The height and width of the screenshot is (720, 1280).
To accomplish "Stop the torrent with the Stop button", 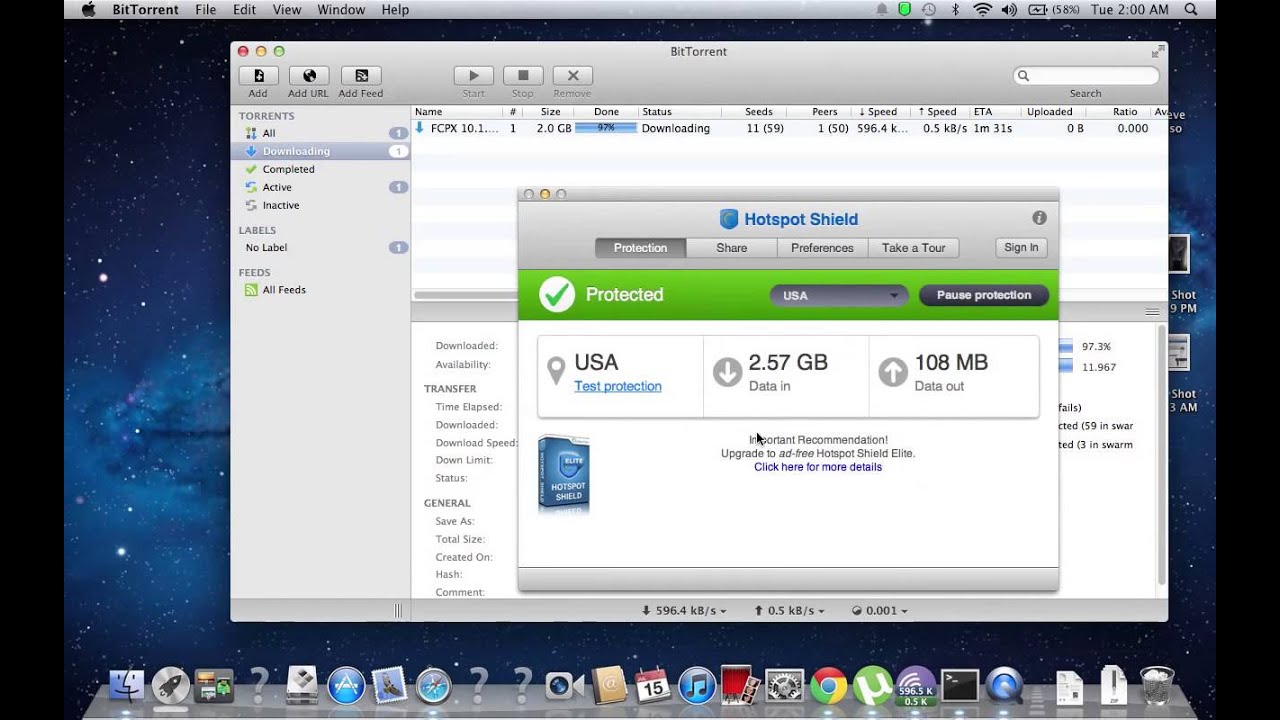I will point(523,76).
